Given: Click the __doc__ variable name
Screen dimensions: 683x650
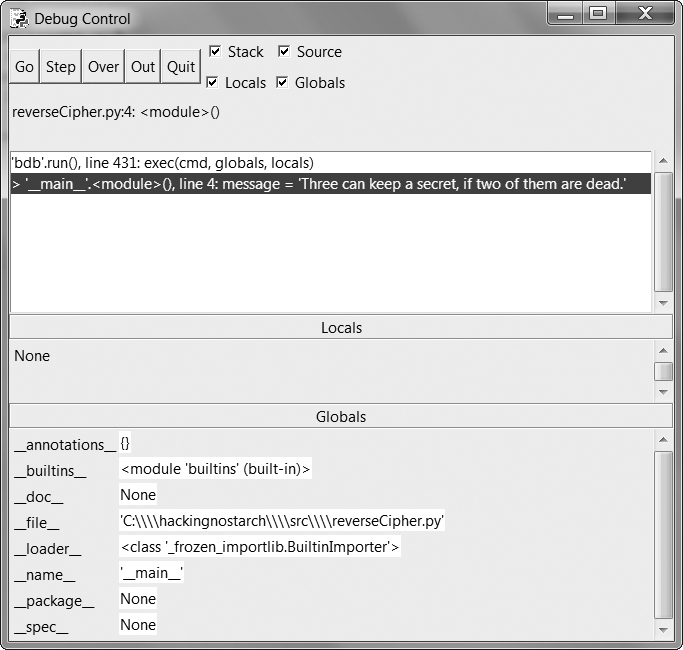Looking at the screenshot, I should point(39,497).
